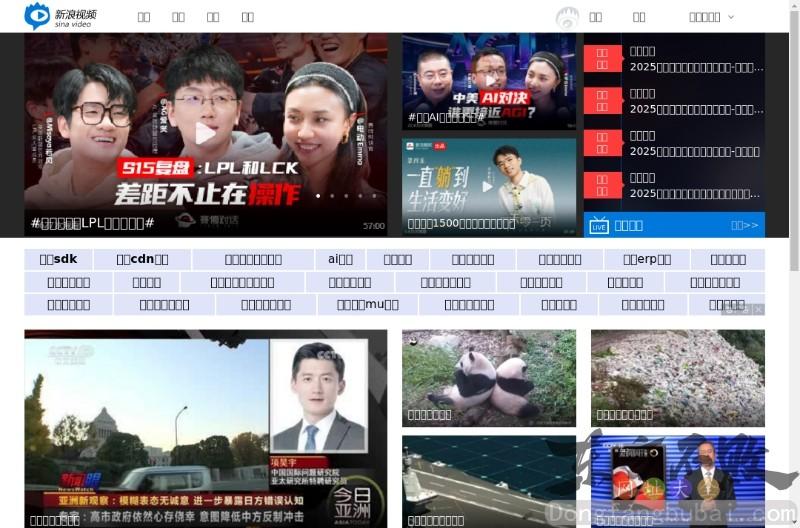800x528 pixels.
Task: Select the fourth carousel dot
Action: [x=360, y=196]
